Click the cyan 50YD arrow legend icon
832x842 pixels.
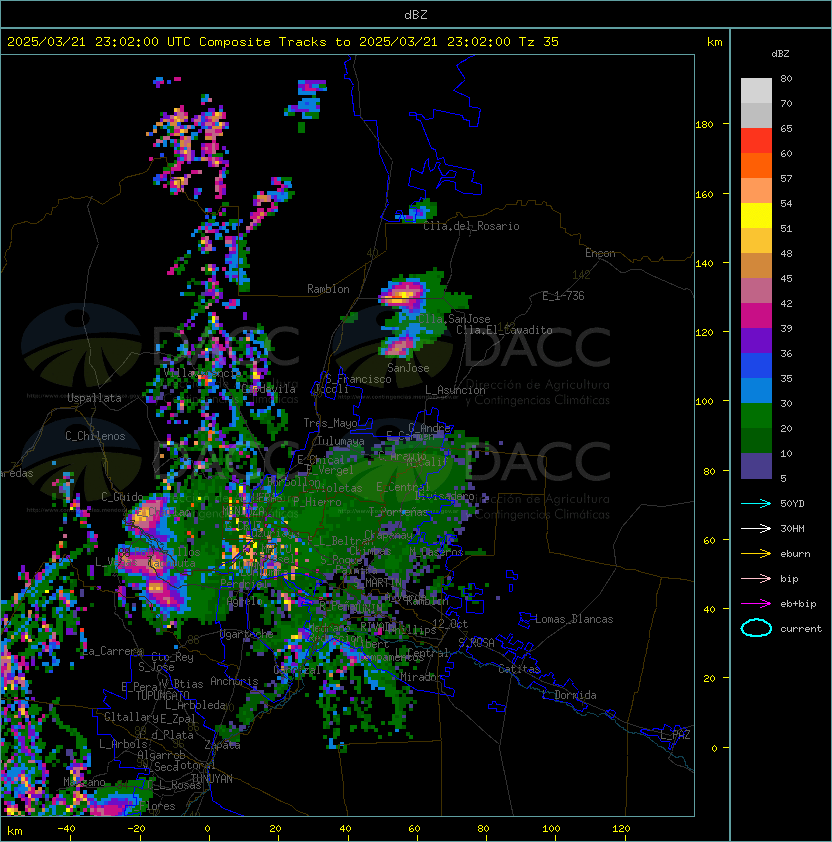tap(756, 503)
